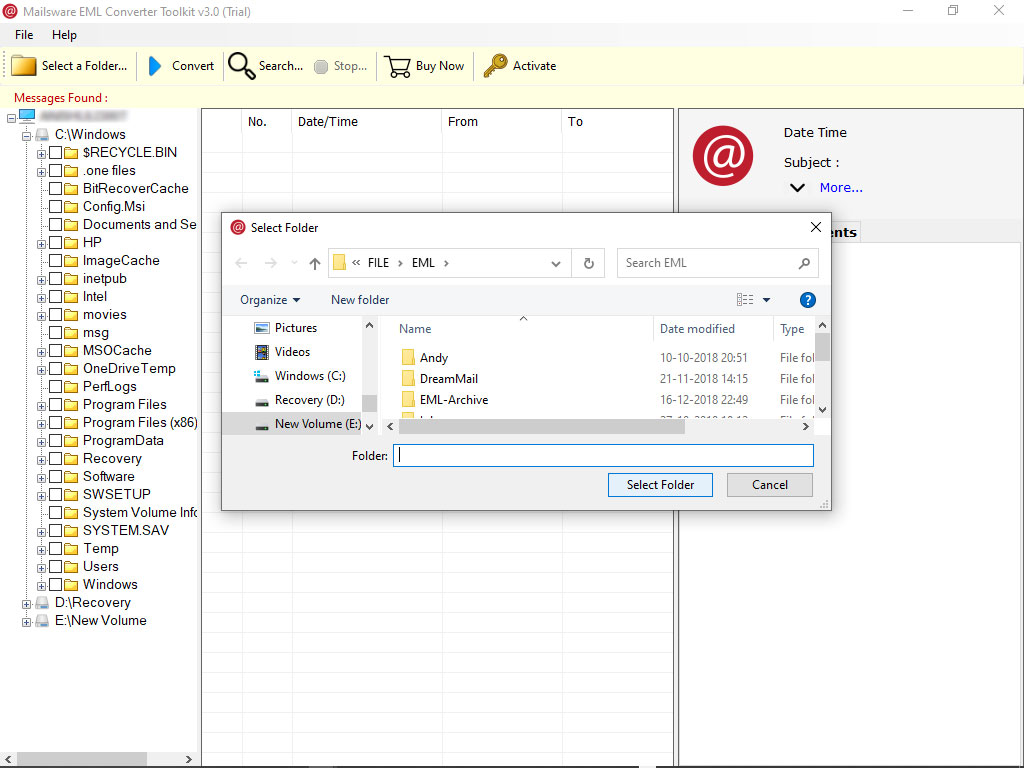Check the Program Files folder checkbox
The height and width of the screenshot is (768, 1024).
coord(56,405)
